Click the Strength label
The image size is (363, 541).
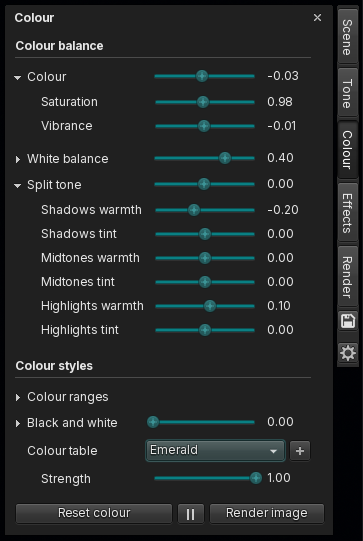coord(66,479)
